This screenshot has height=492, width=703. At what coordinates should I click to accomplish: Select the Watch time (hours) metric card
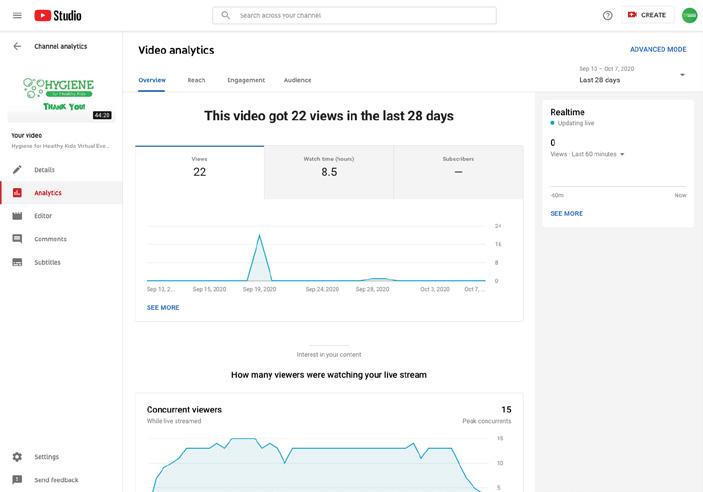pos(329,167)
